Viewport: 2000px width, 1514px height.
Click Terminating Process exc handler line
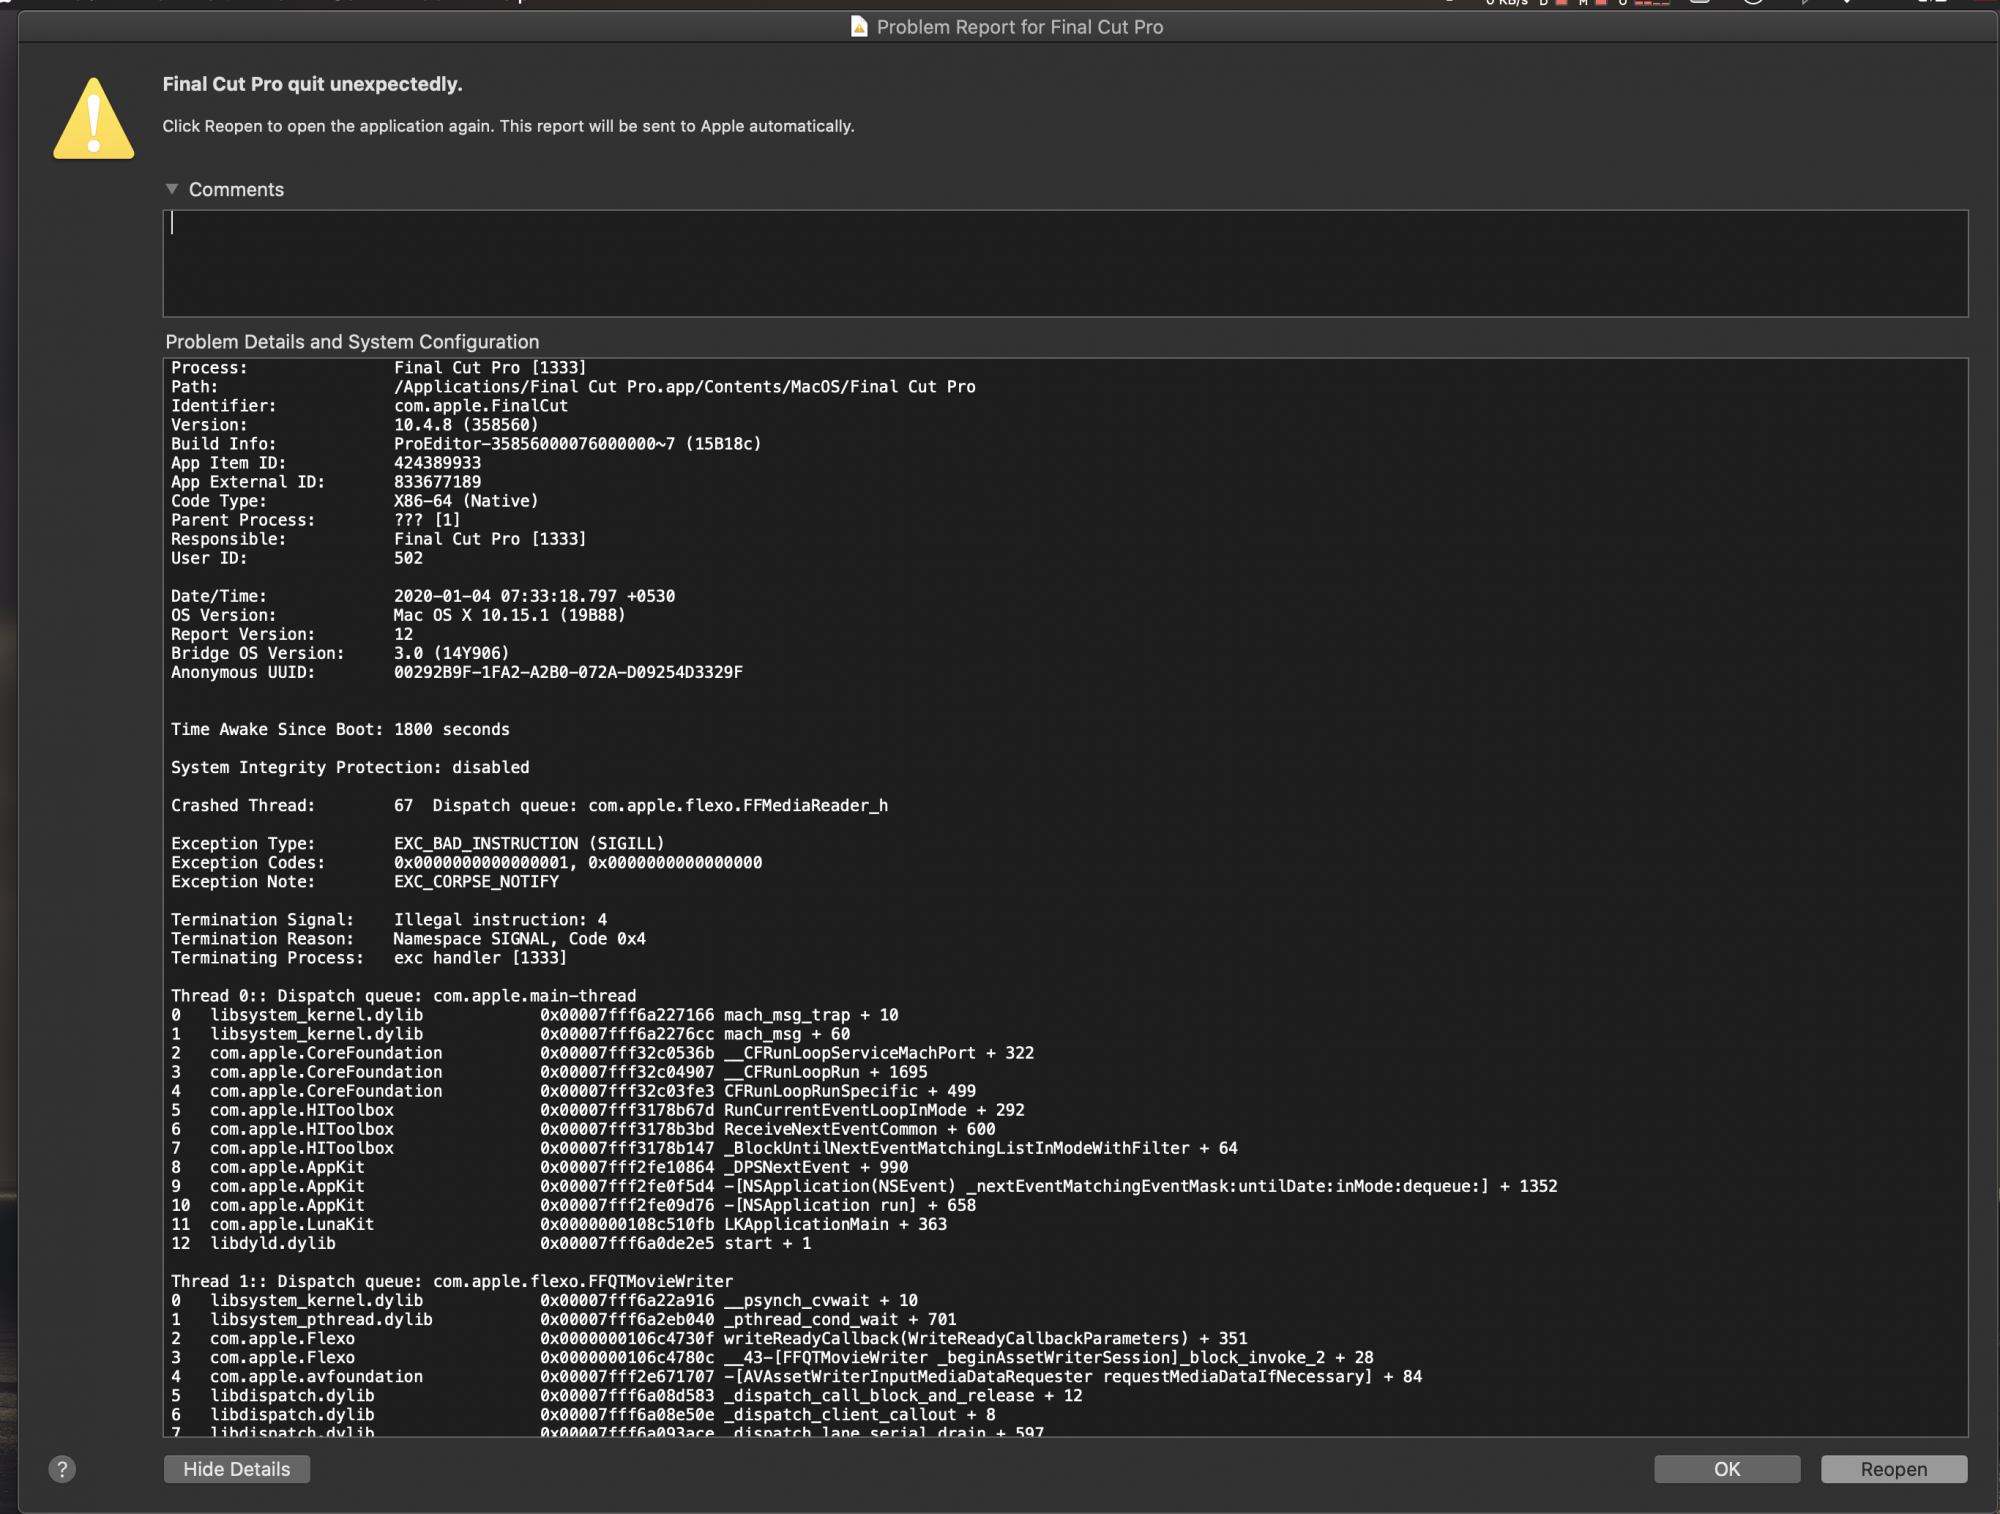369,957
